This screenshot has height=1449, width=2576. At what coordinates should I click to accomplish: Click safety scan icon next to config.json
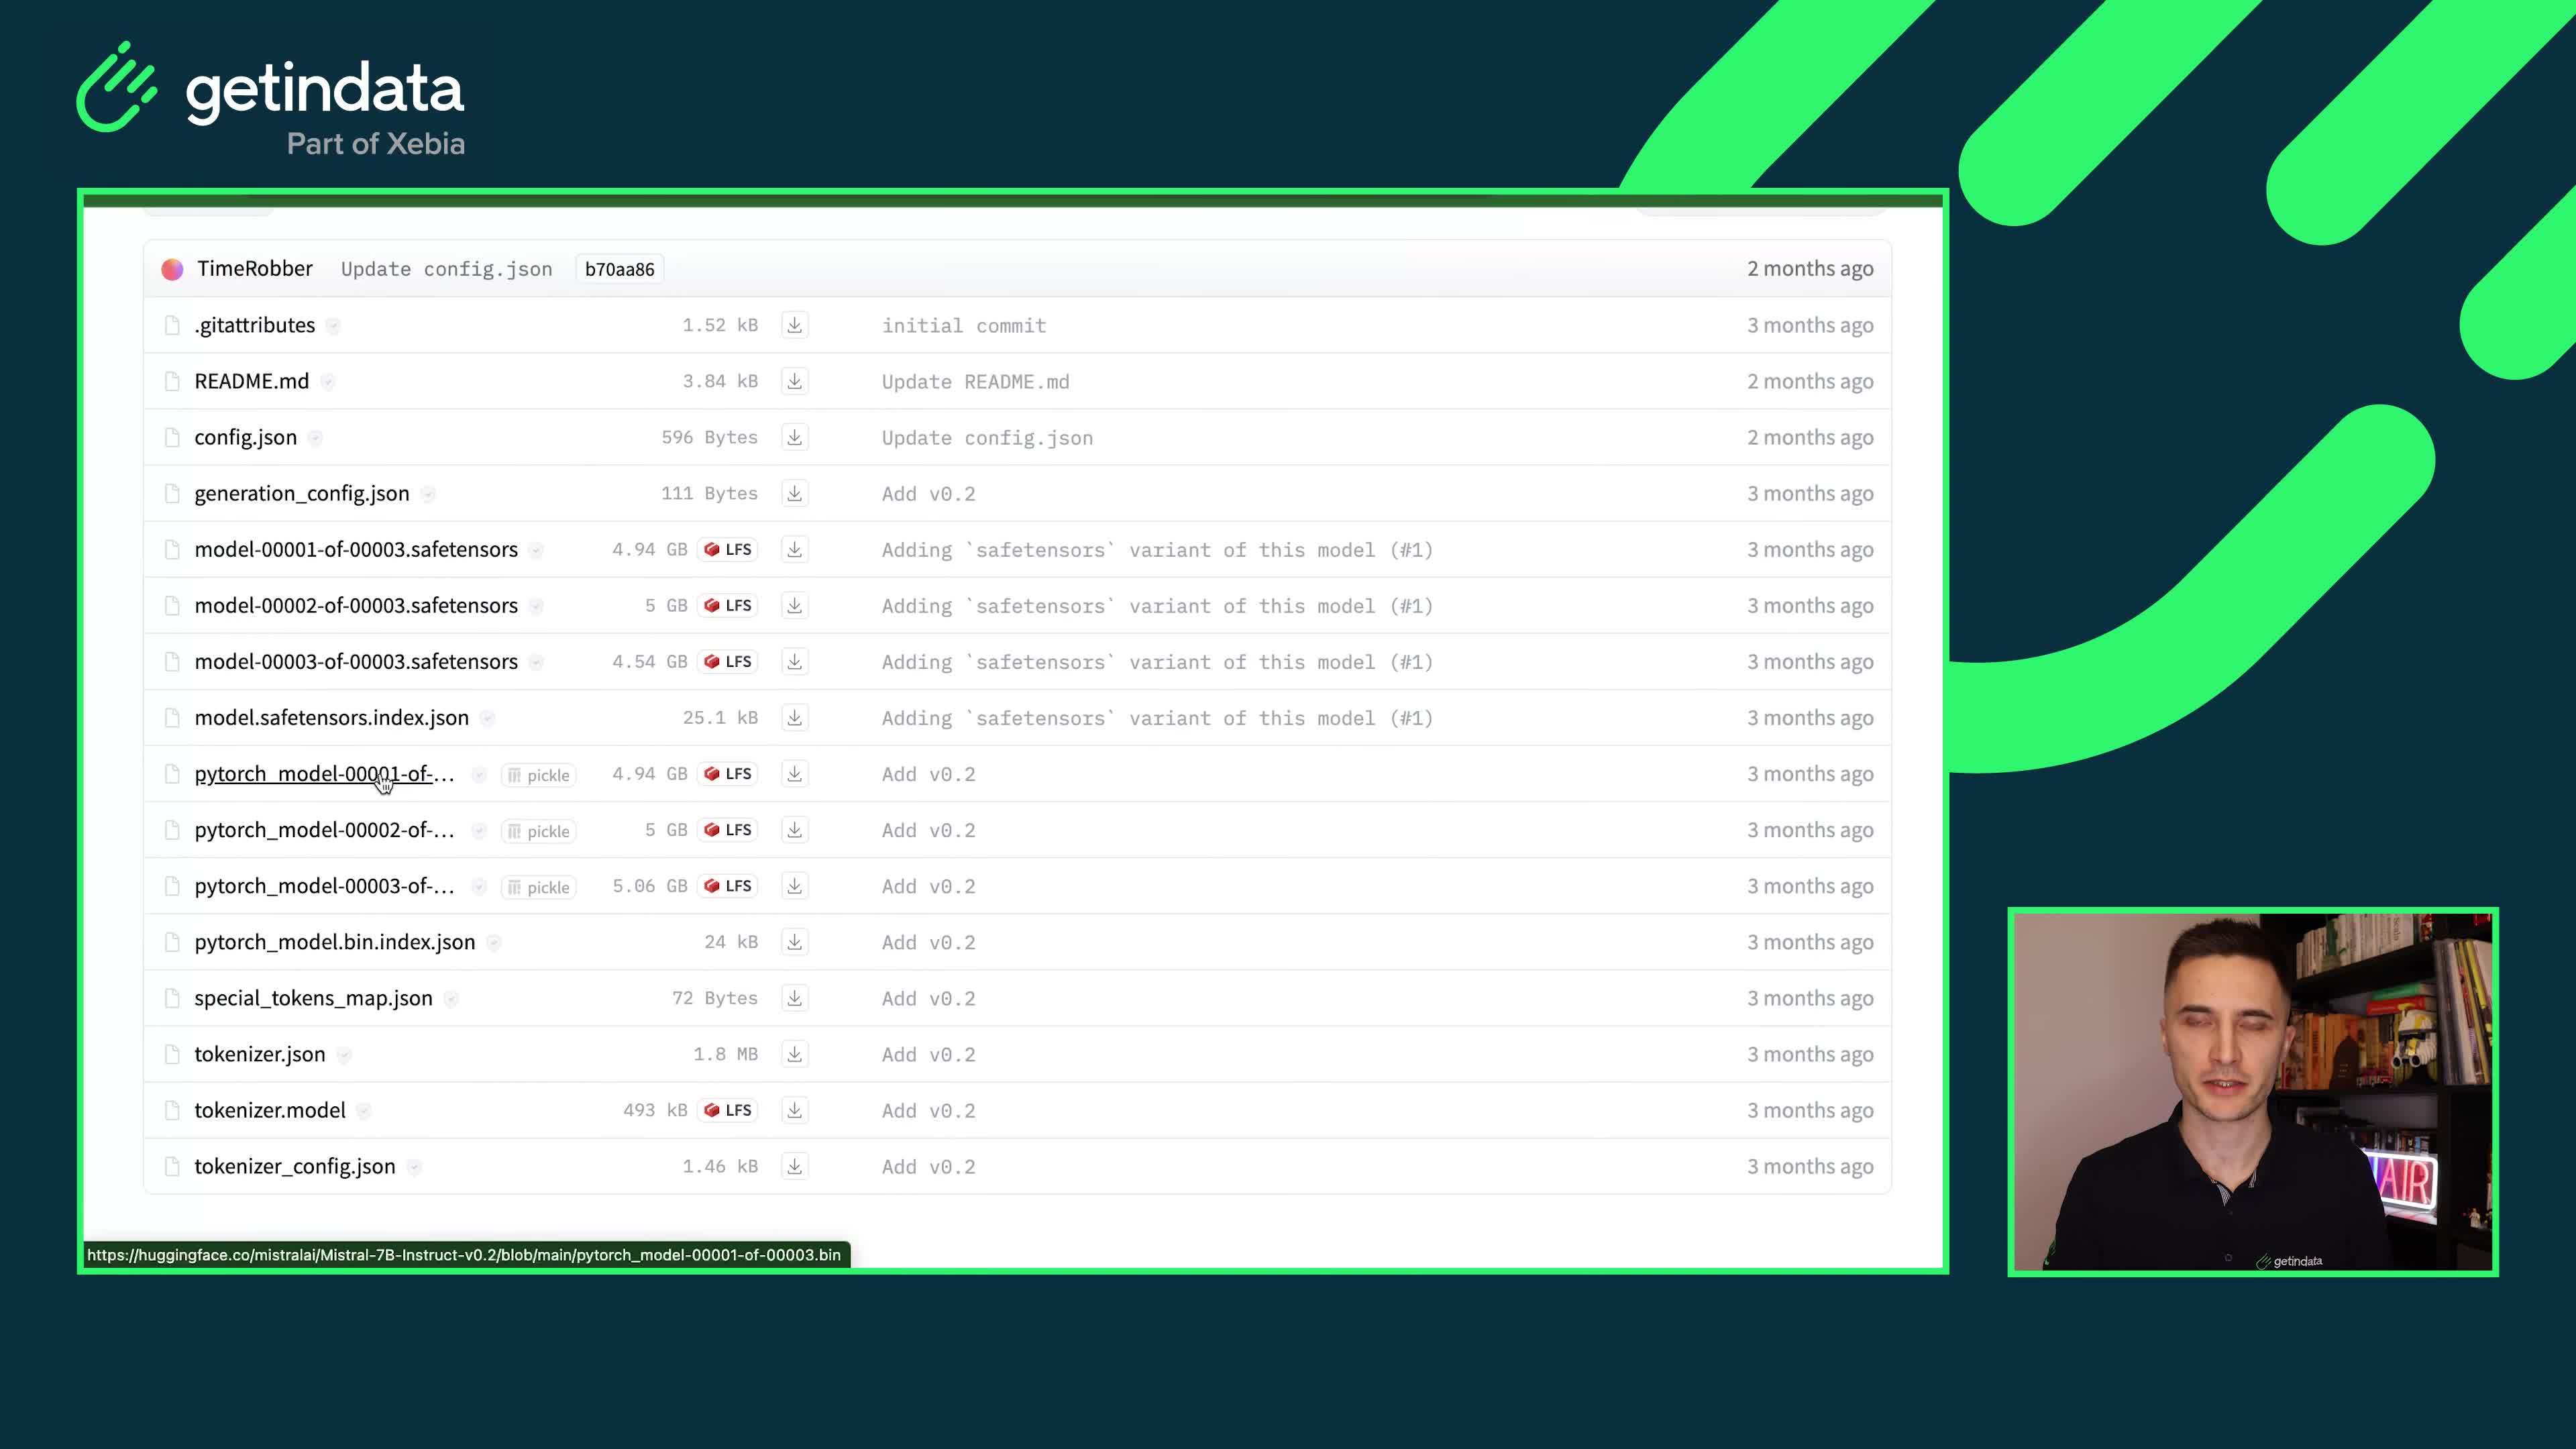(315, 438)
